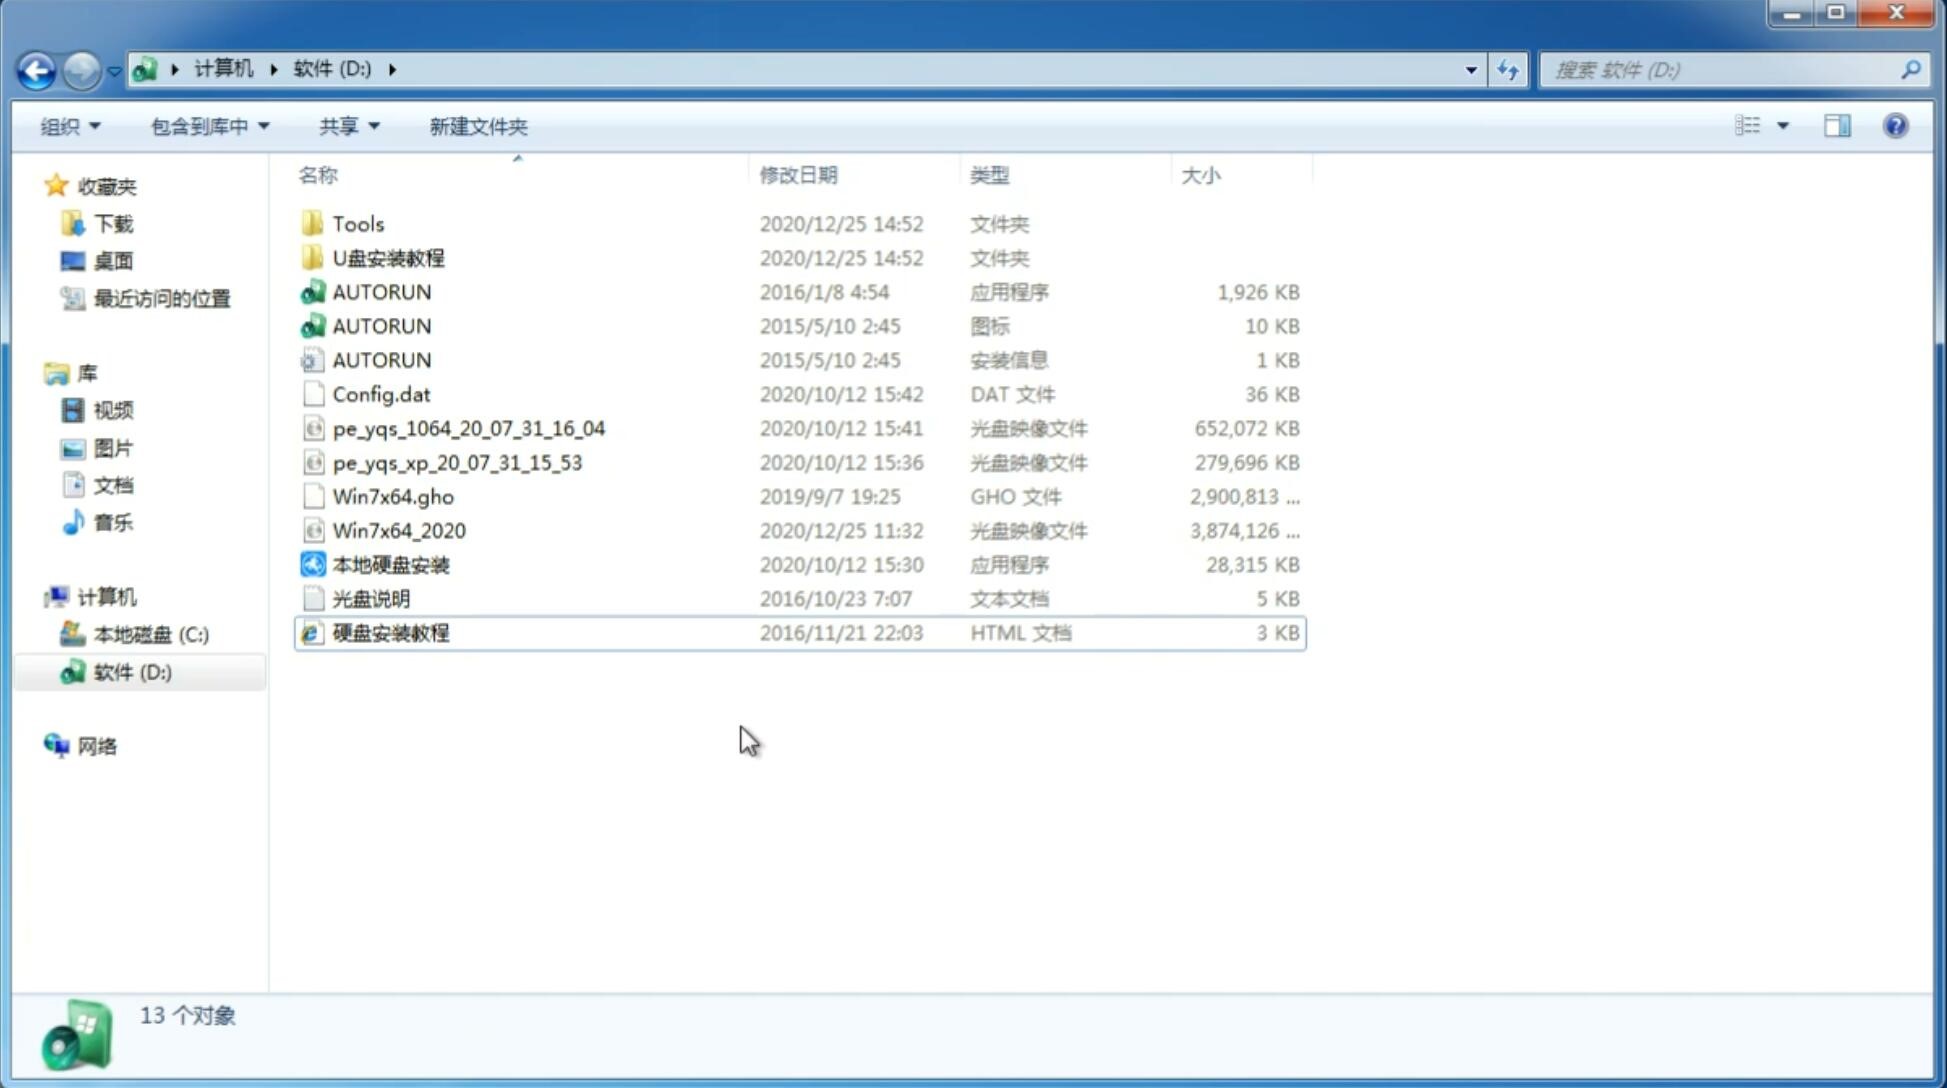Open Win7x64_2020 disc image file

click(397, 531)
